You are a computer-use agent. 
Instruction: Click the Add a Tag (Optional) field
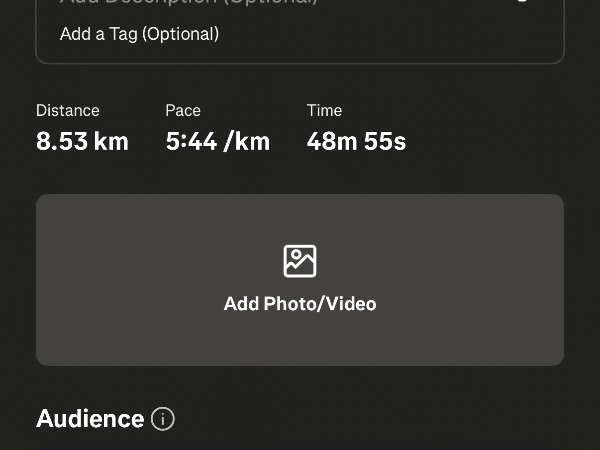pos(139,34)
